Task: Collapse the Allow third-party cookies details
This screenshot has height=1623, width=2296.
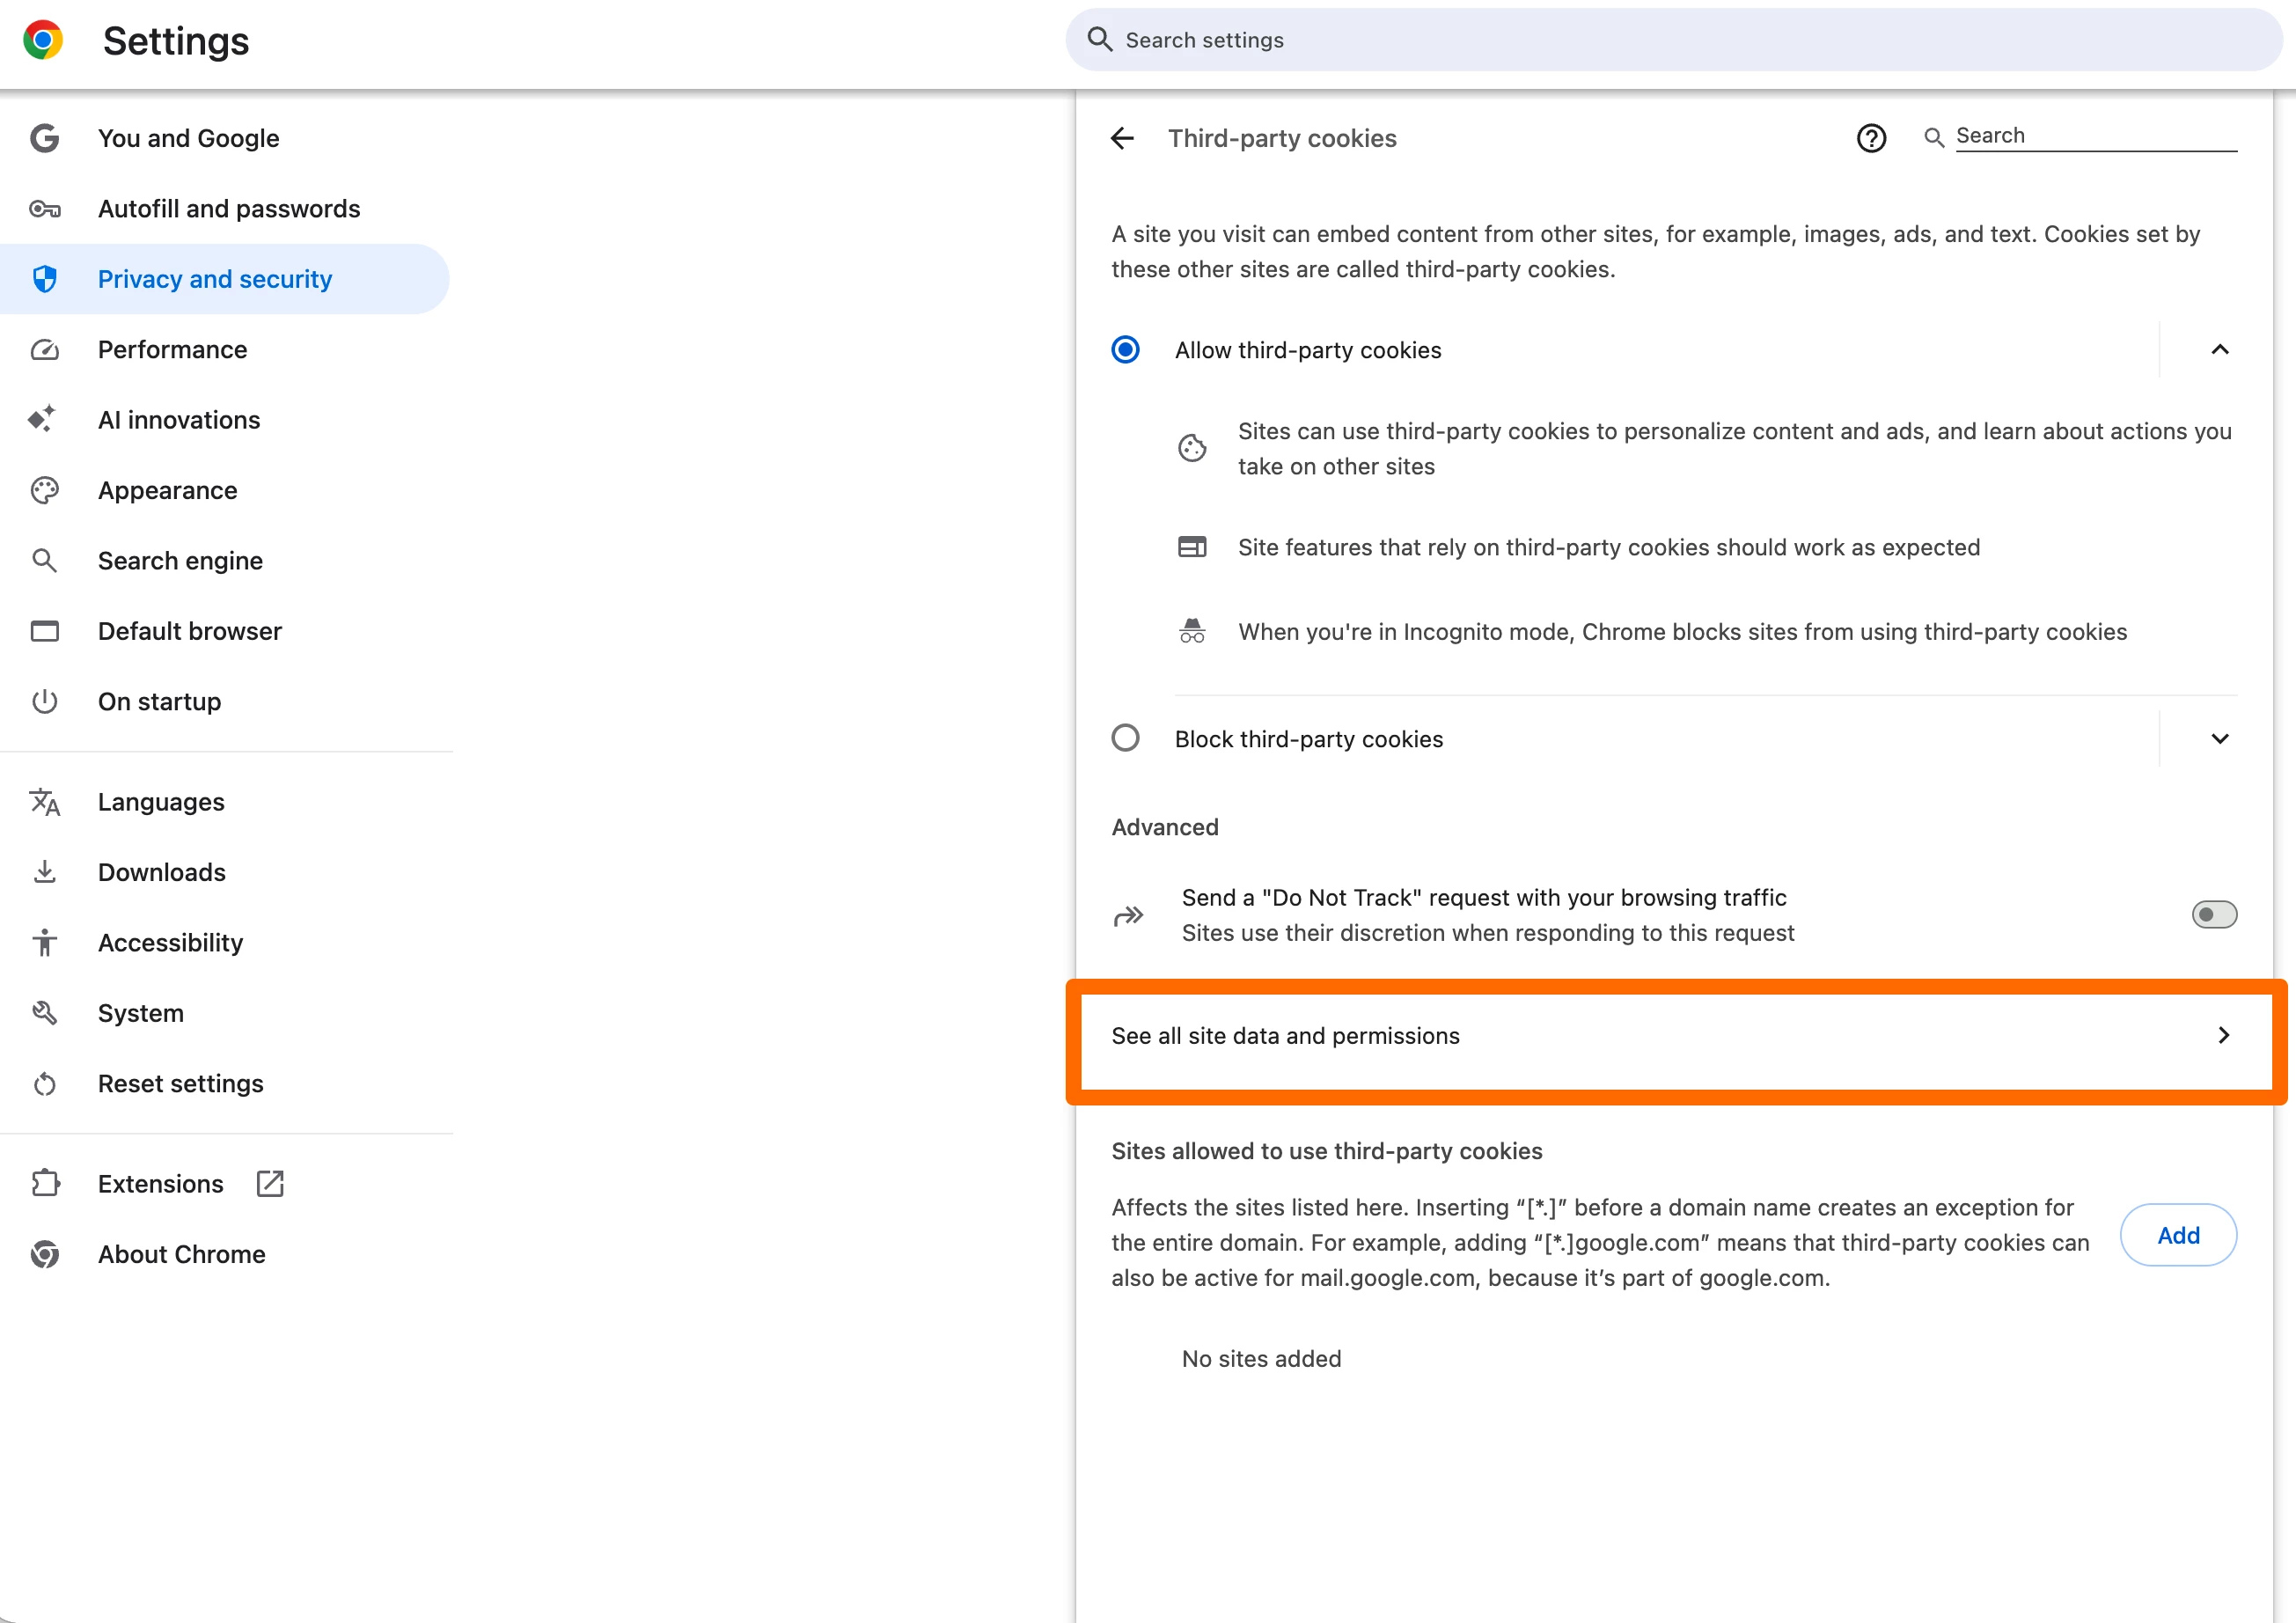Action: point(2219,350)
